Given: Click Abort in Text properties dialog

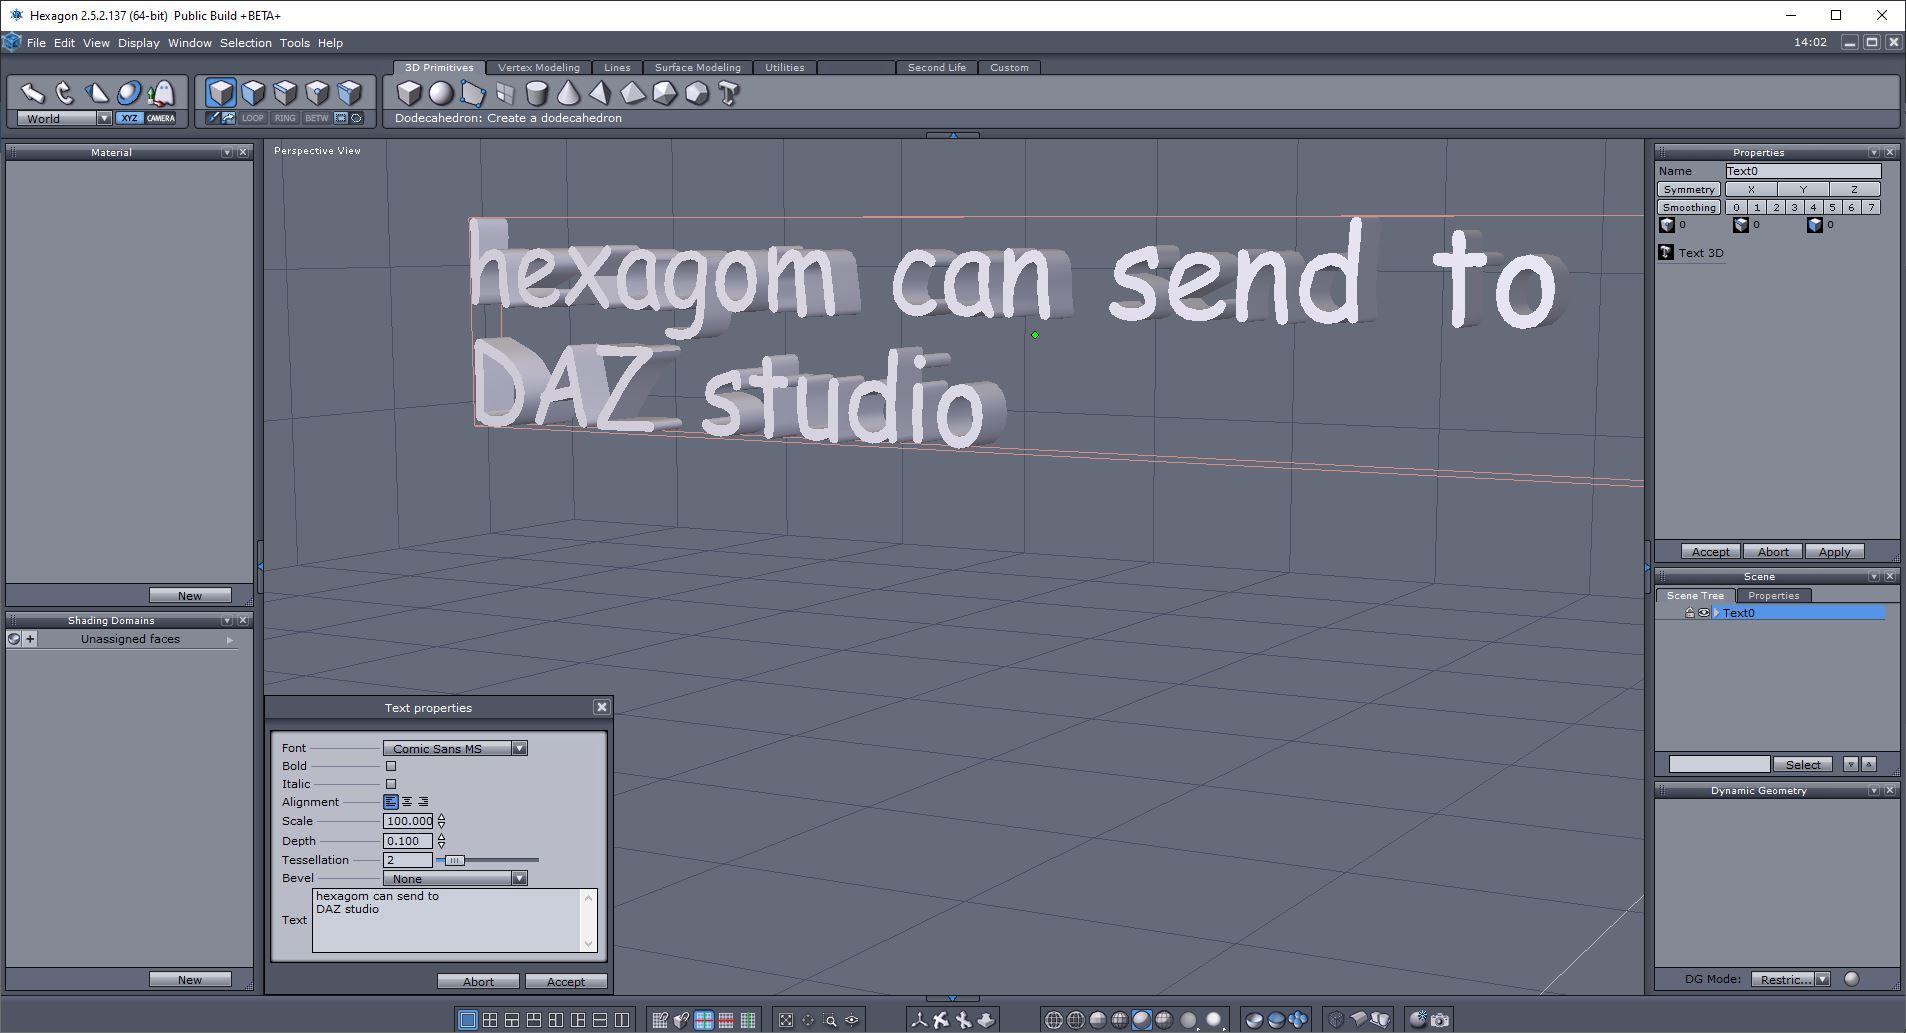Looking at the screenshot, I should tap(478, 982).
